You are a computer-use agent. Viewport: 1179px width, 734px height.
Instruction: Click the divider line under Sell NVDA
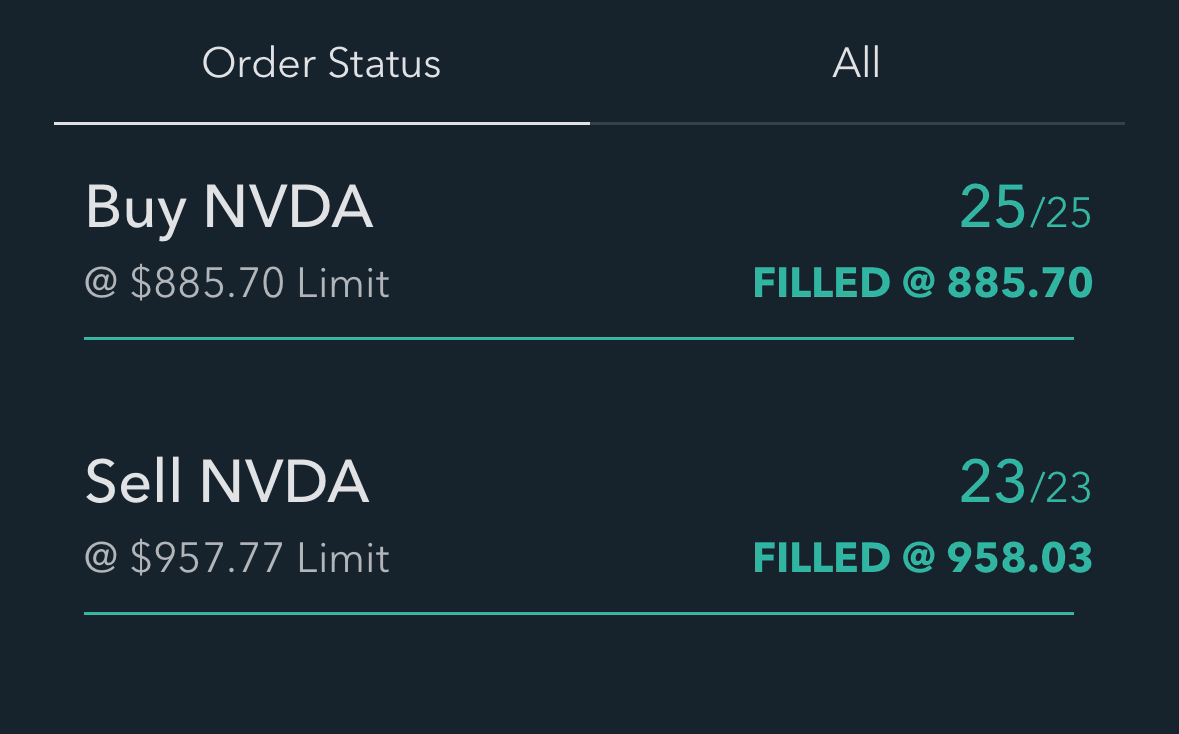[x=580, y=613]
